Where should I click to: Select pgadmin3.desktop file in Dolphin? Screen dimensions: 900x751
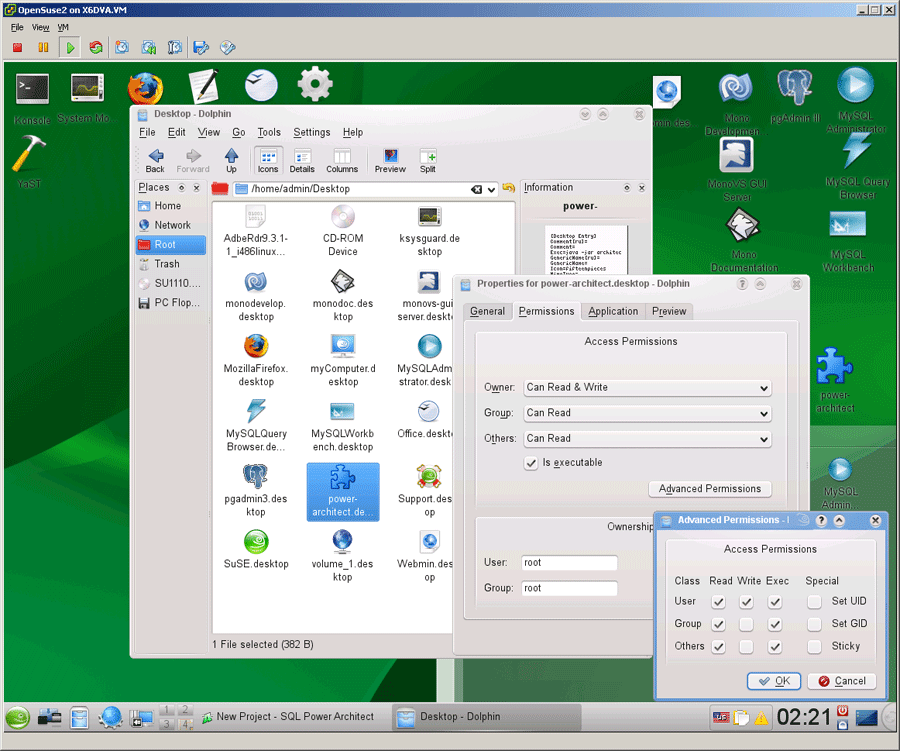pyautogui.click(x=256, y=491)
